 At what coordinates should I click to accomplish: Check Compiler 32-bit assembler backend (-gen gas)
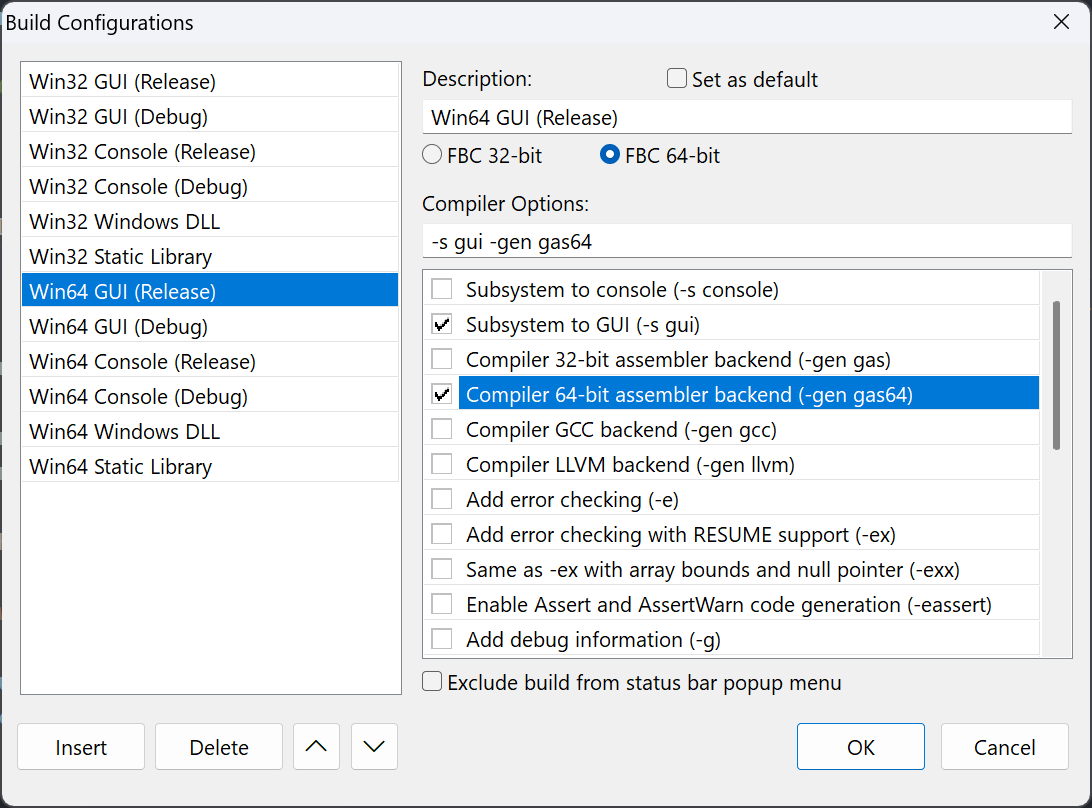tap(442, 359)
